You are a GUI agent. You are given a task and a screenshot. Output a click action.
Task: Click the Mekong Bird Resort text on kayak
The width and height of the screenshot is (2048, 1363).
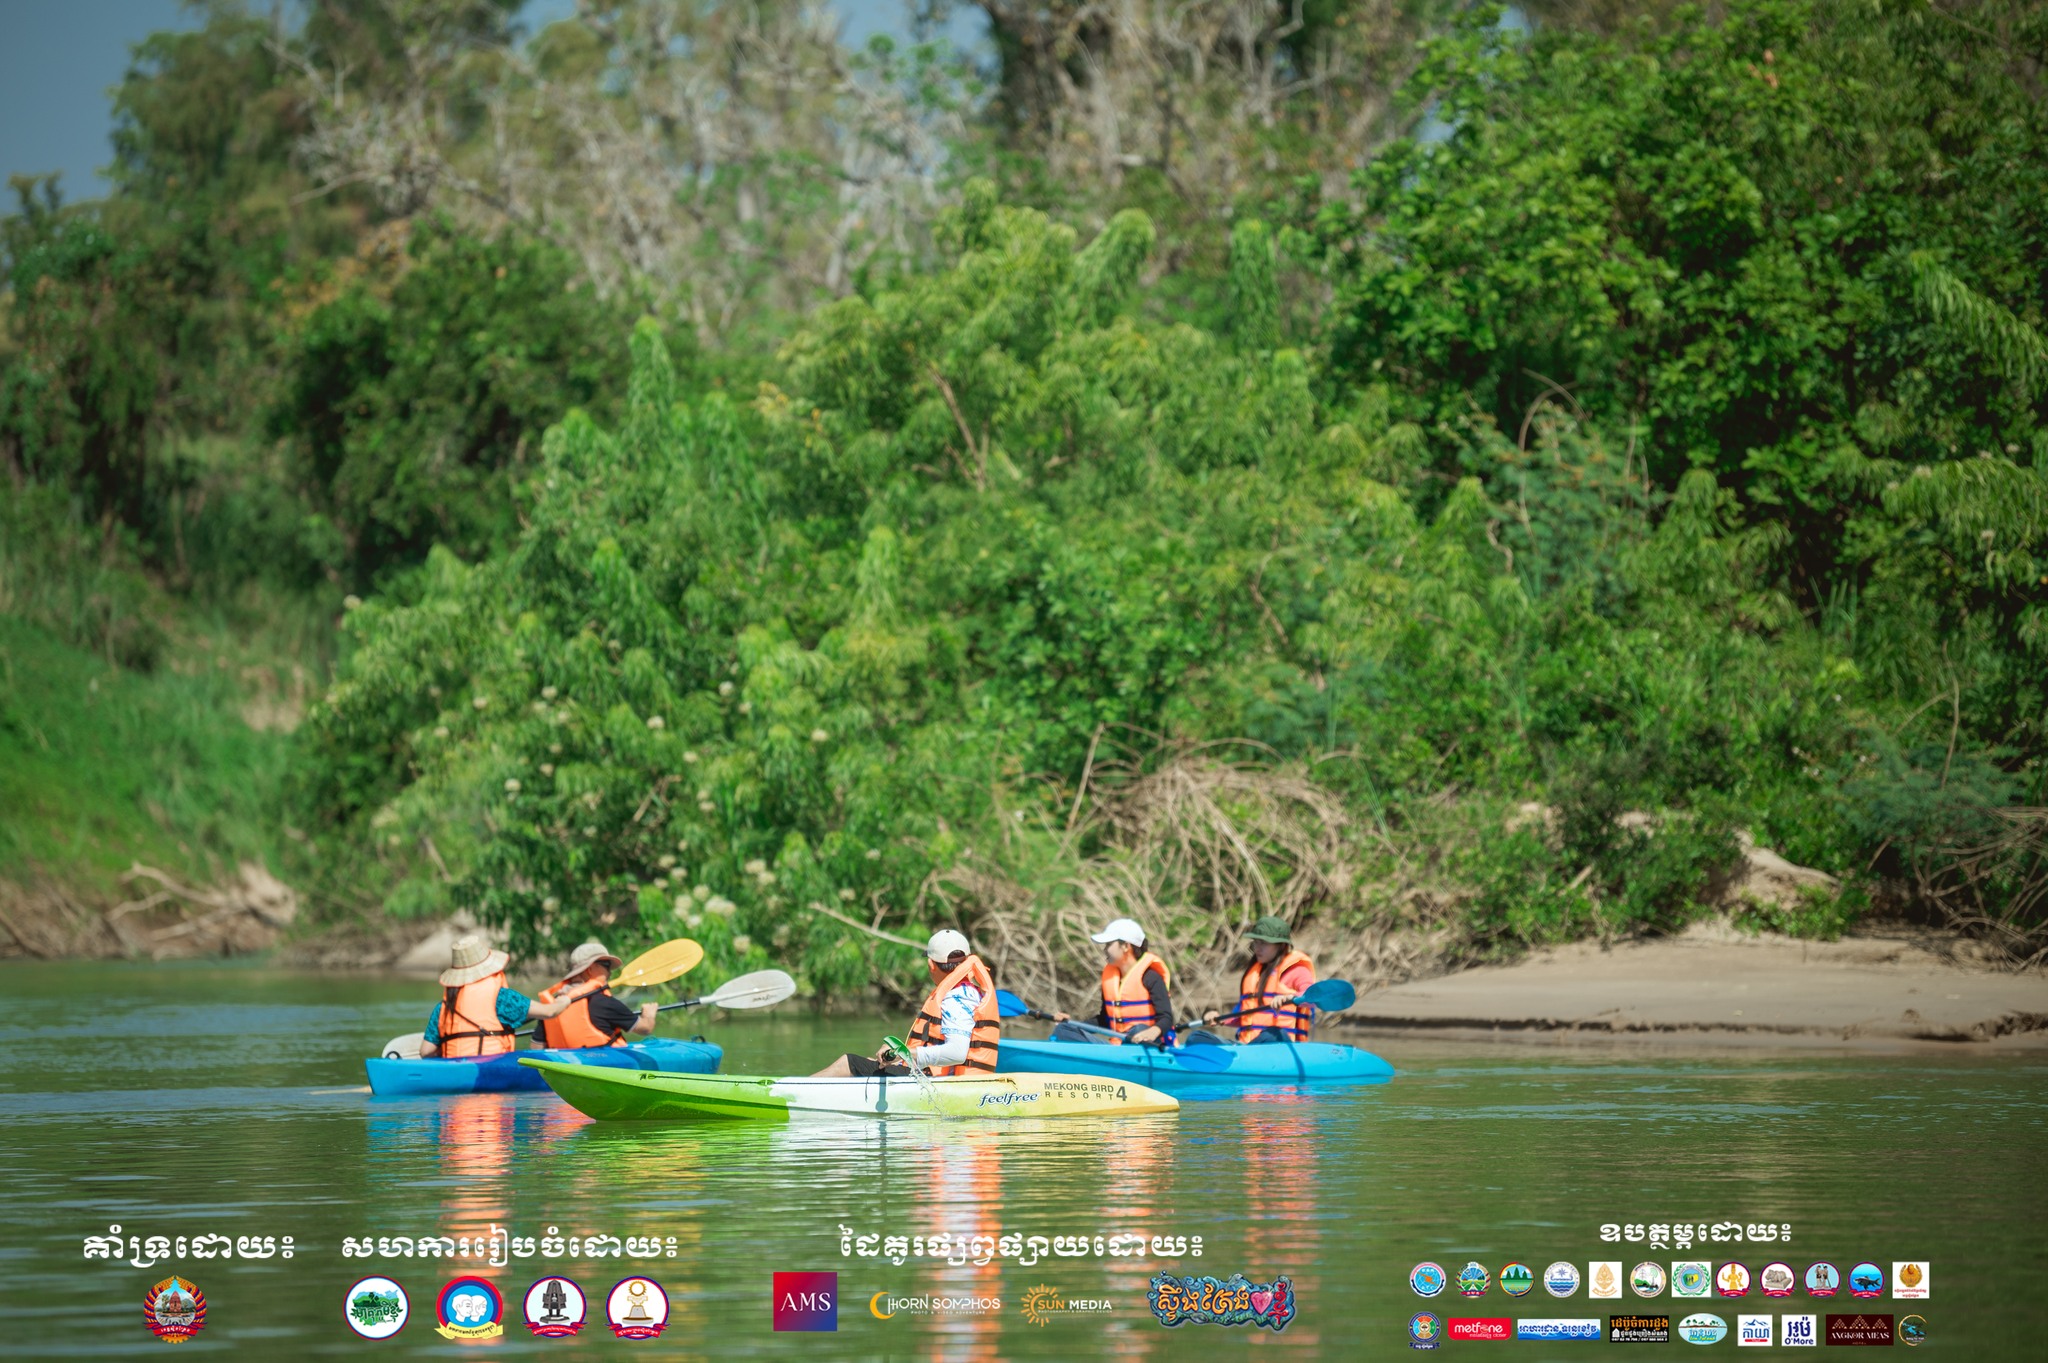(x=1078, y=1090)
